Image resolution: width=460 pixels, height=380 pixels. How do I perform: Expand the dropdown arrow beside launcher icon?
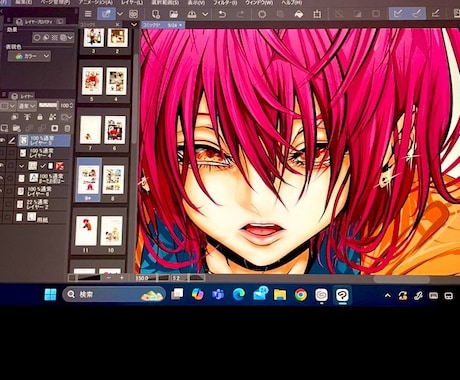[x=120, y=14]
